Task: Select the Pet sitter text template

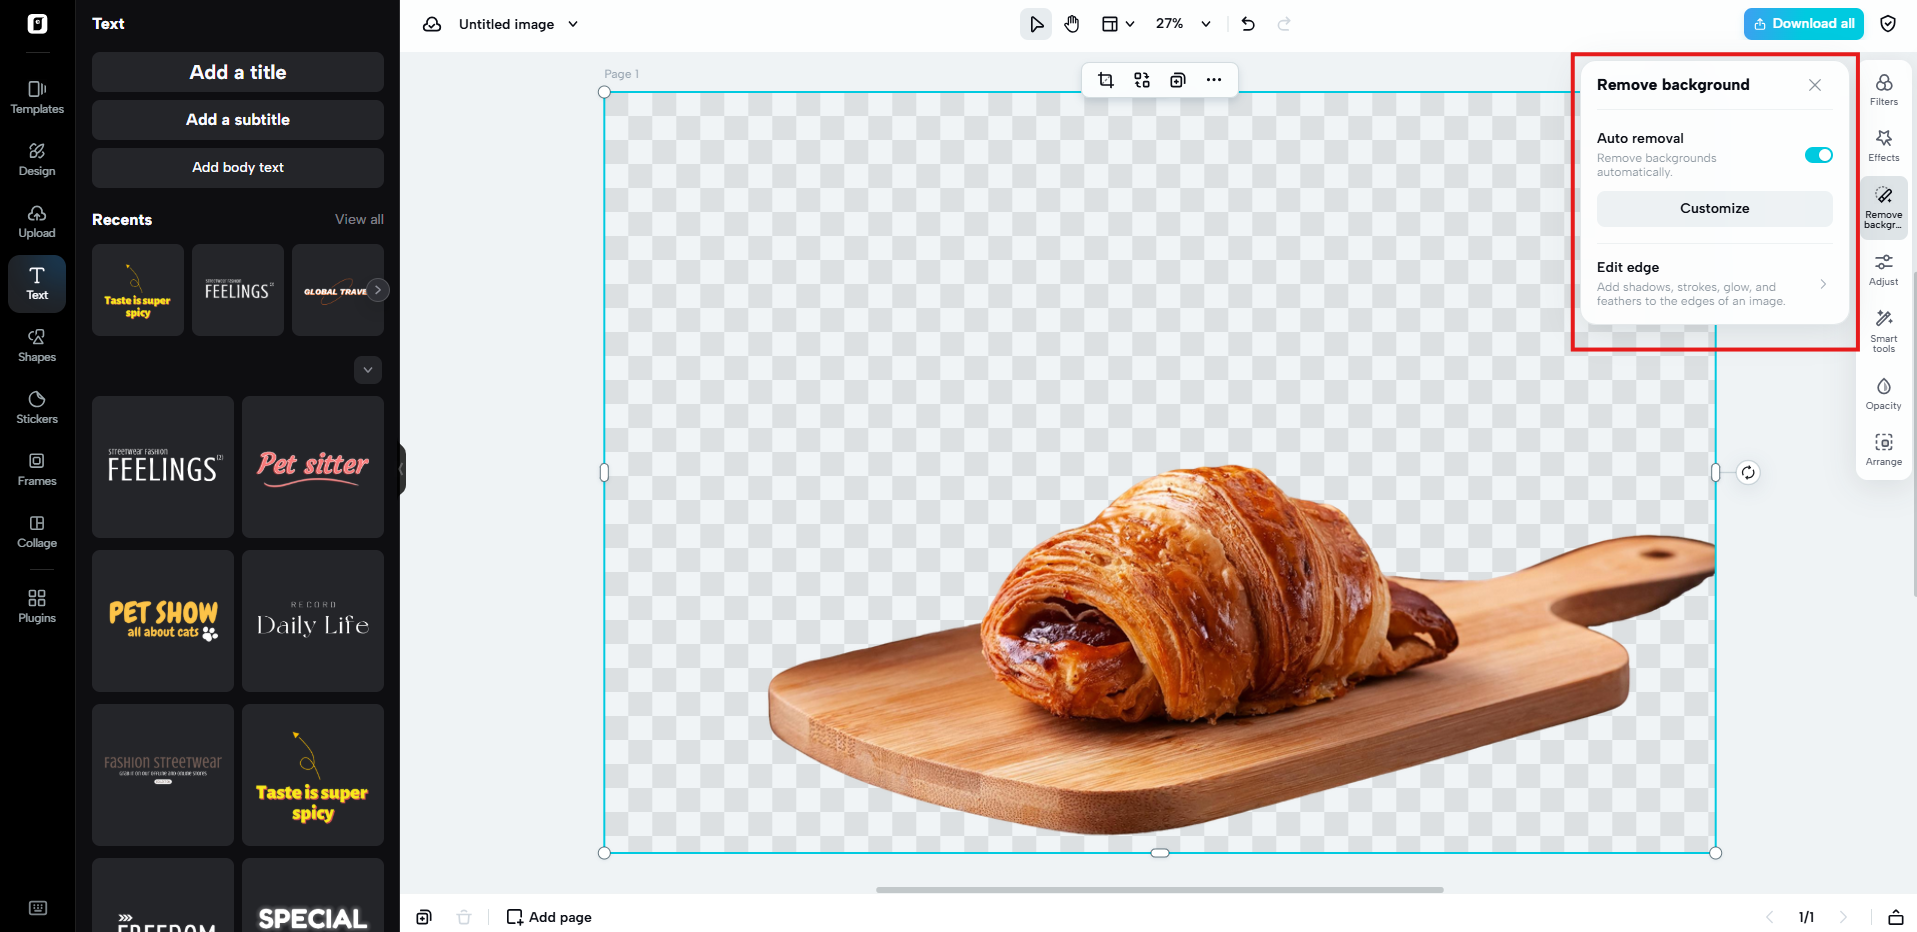Action: coord(313,467)
